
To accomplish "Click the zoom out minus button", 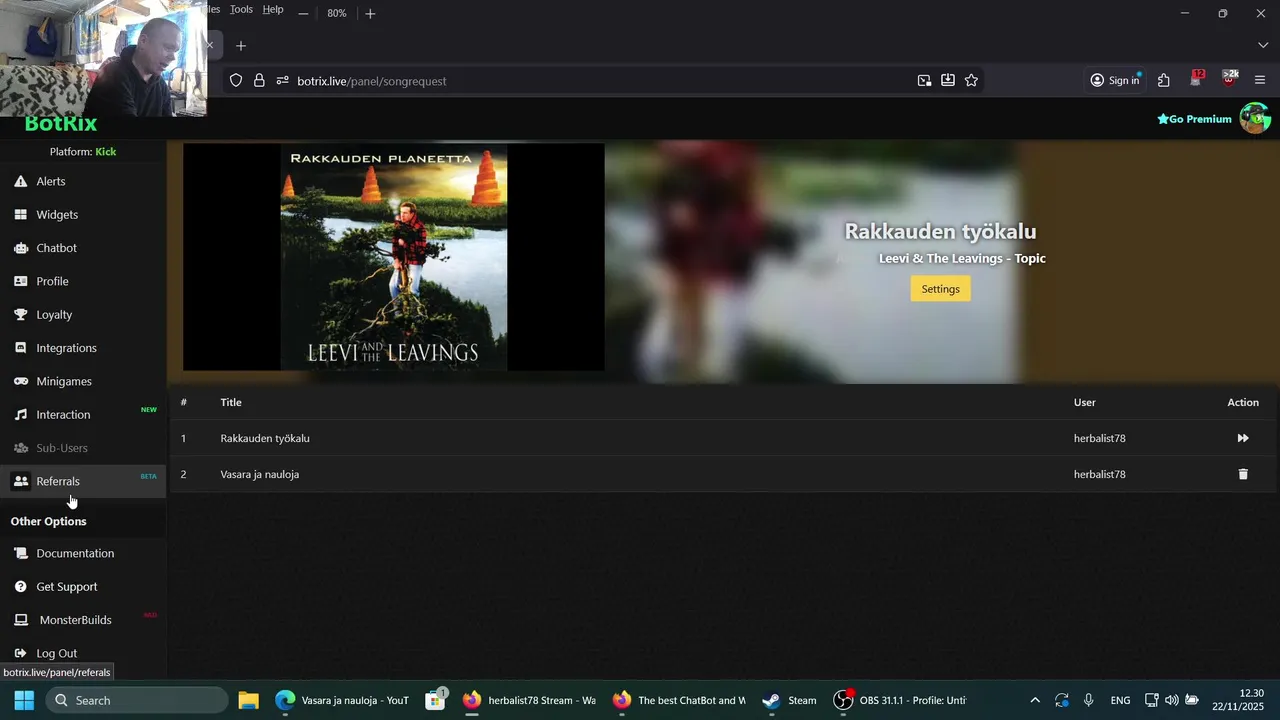I will [303, 13].
